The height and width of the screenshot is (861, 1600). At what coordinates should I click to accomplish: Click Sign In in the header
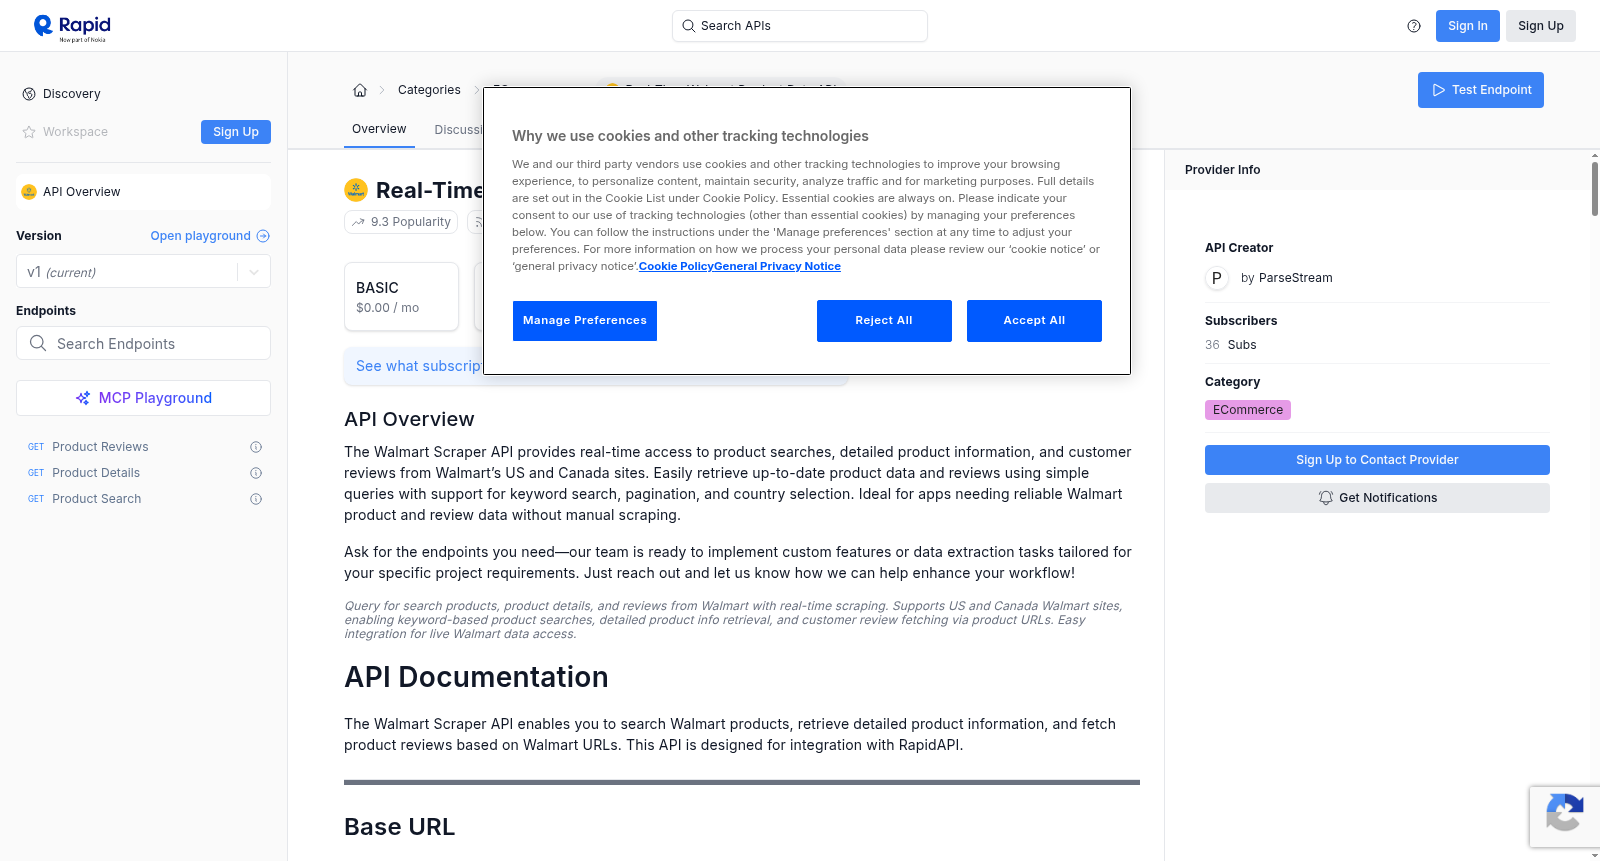click(1468, 26)
